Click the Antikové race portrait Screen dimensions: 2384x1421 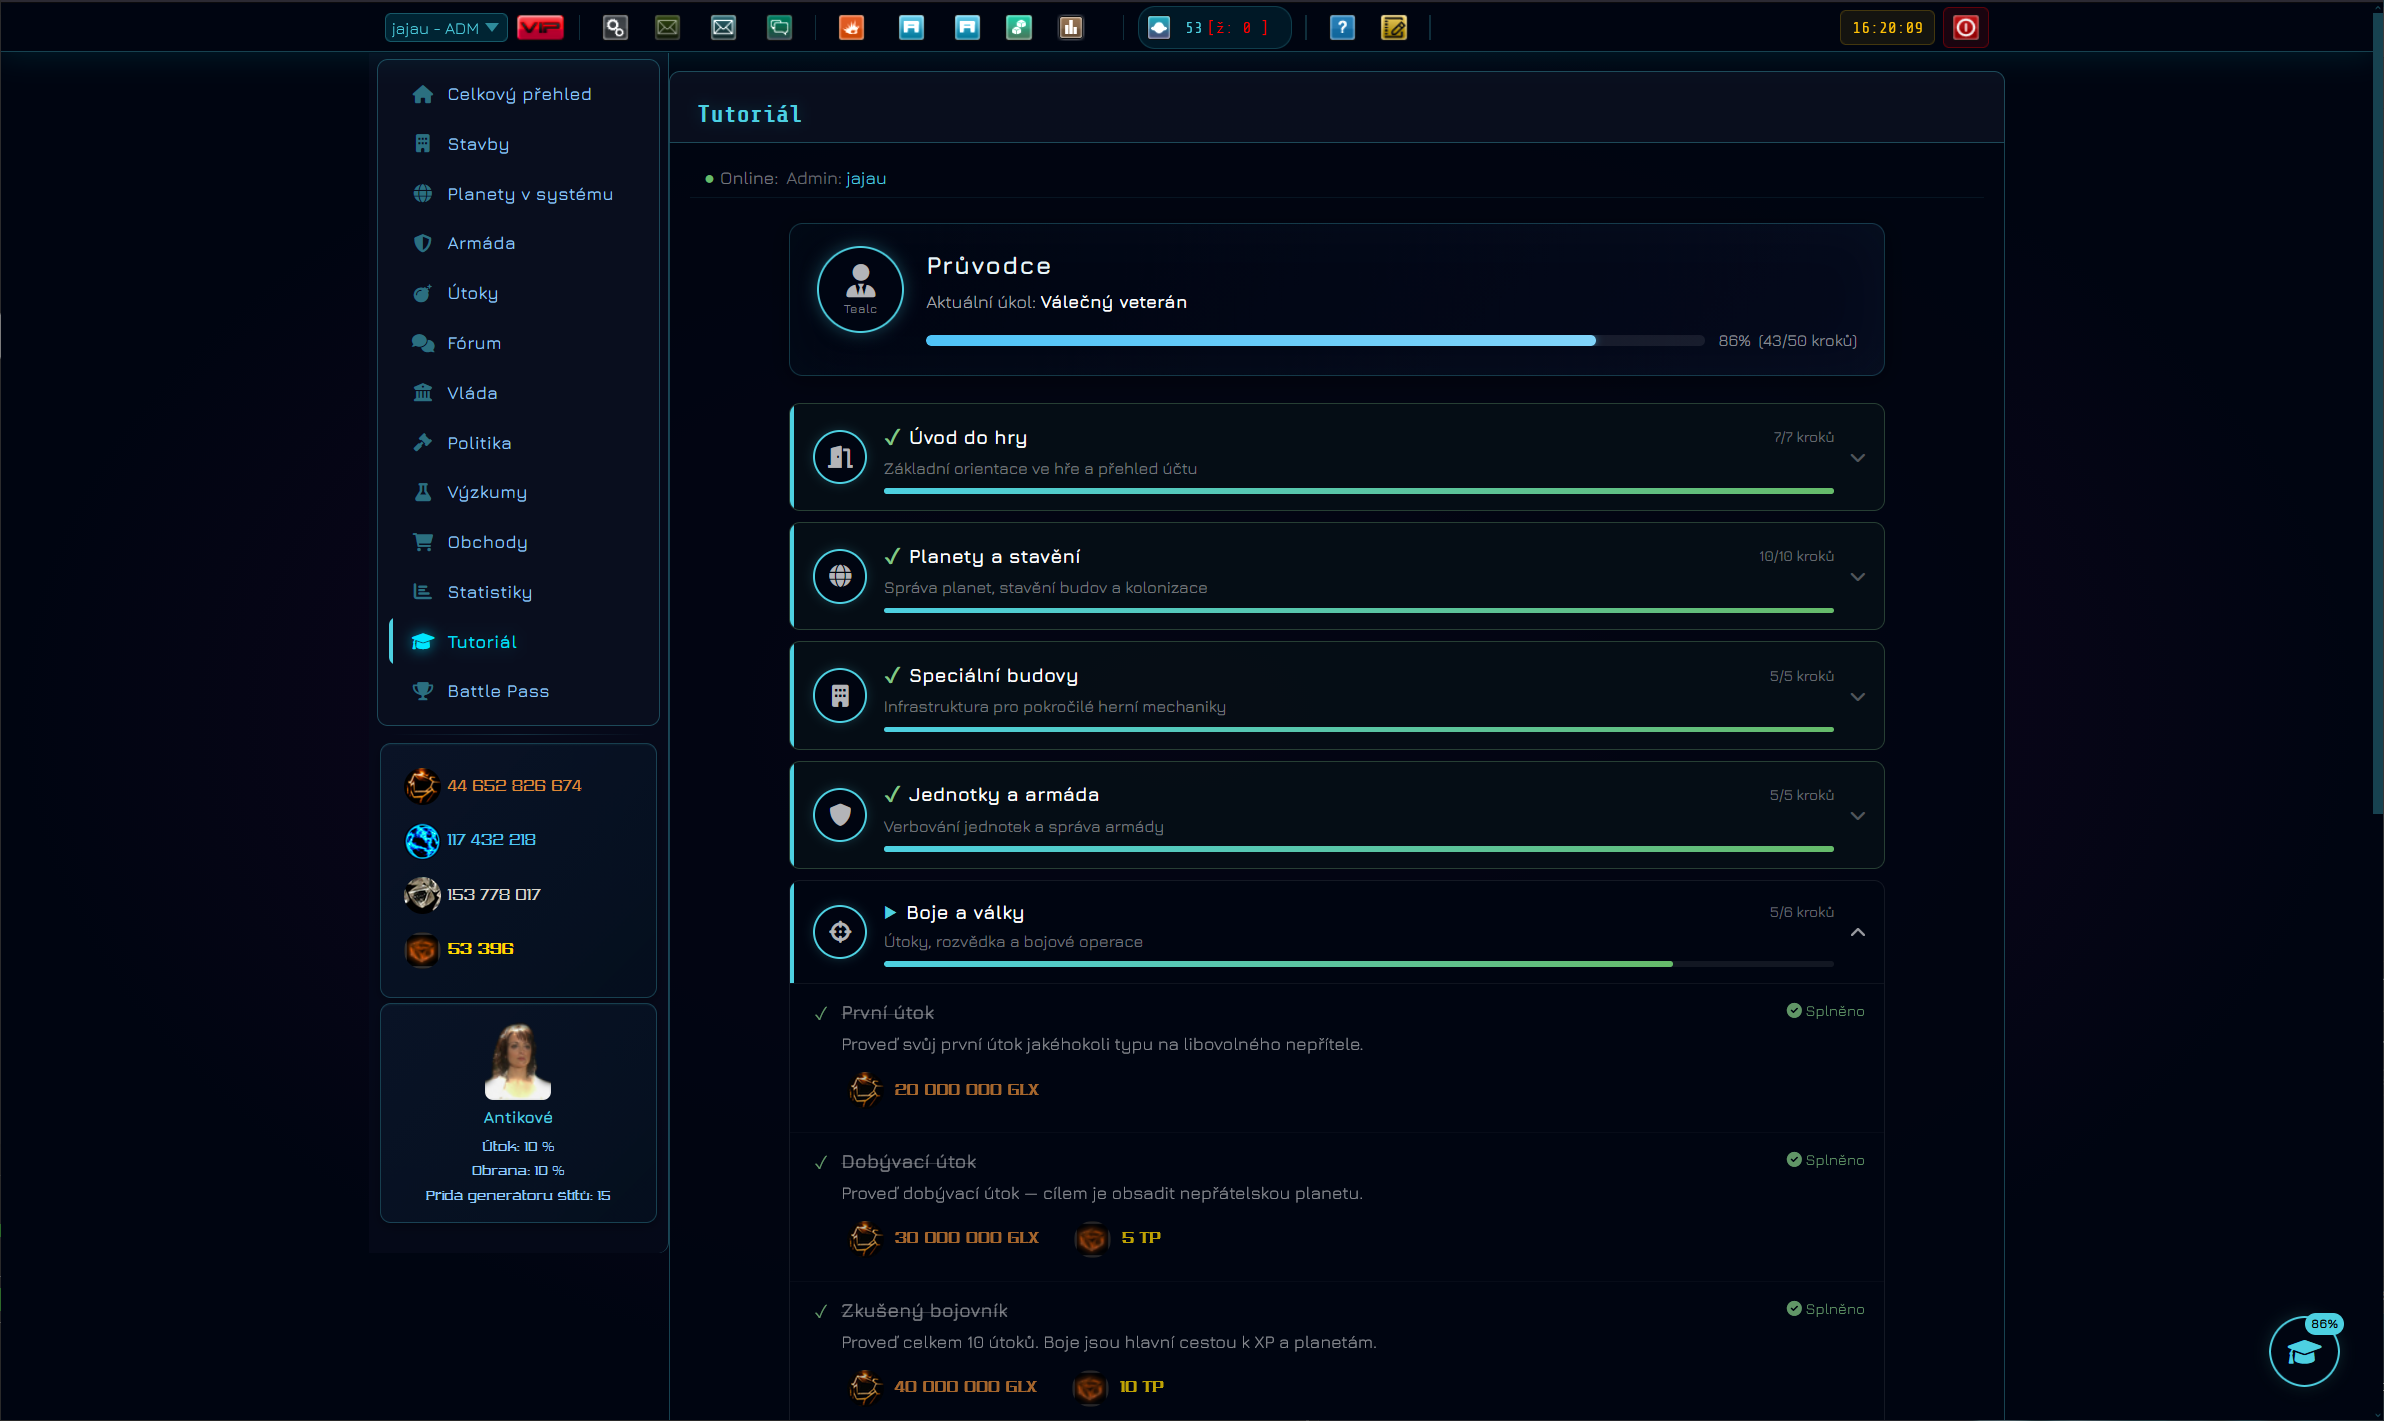tap(517, 1061)
